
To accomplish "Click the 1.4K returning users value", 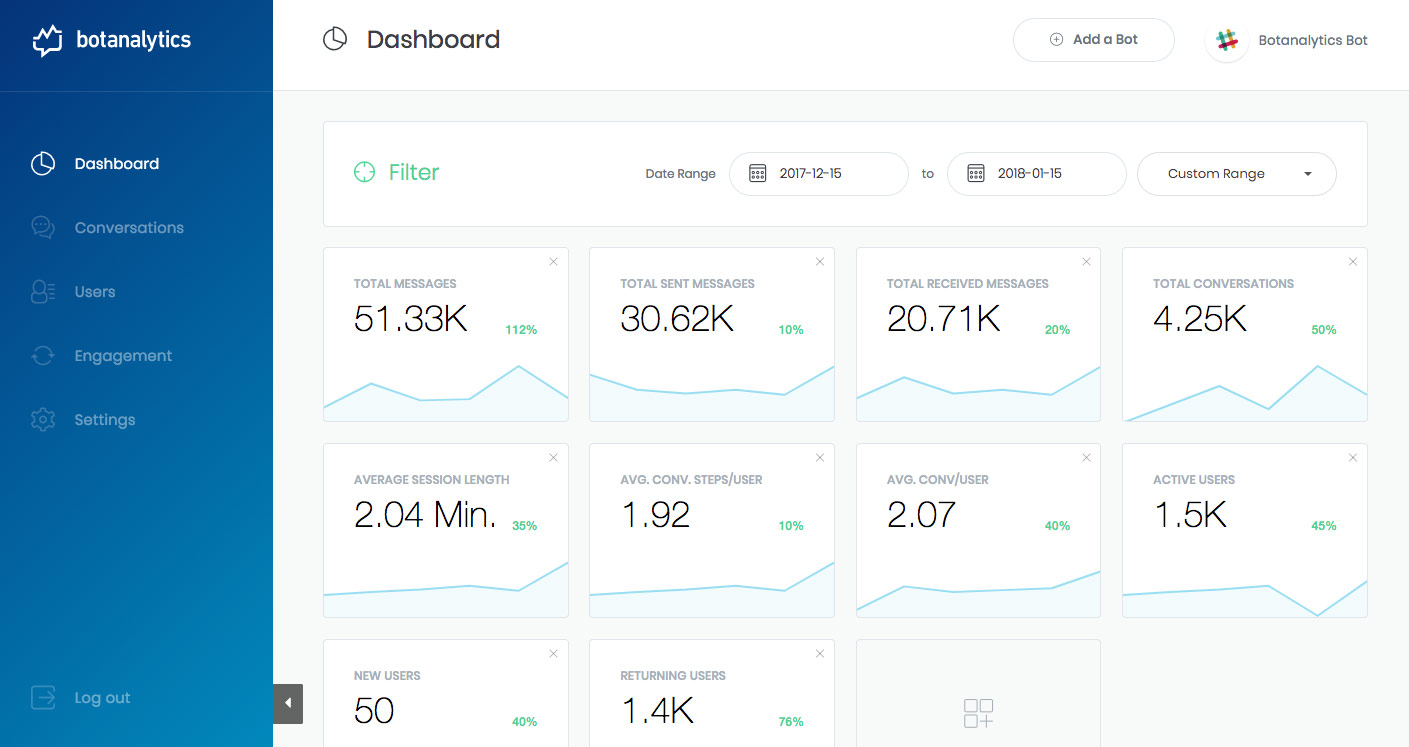I will tap(657, 711).
